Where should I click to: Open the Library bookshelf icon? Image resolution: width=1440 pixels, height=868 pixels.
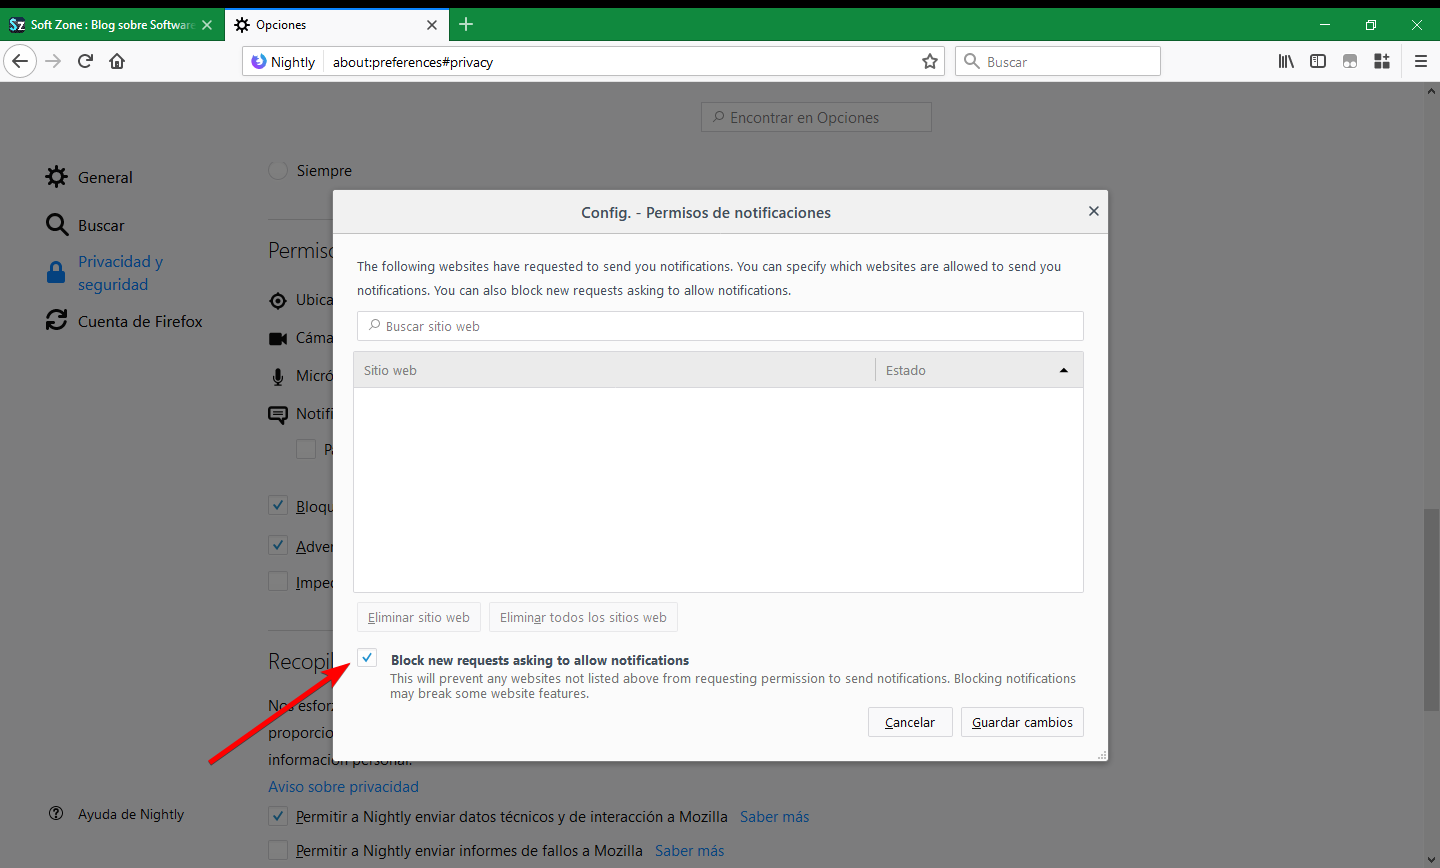coord(1286,61)
